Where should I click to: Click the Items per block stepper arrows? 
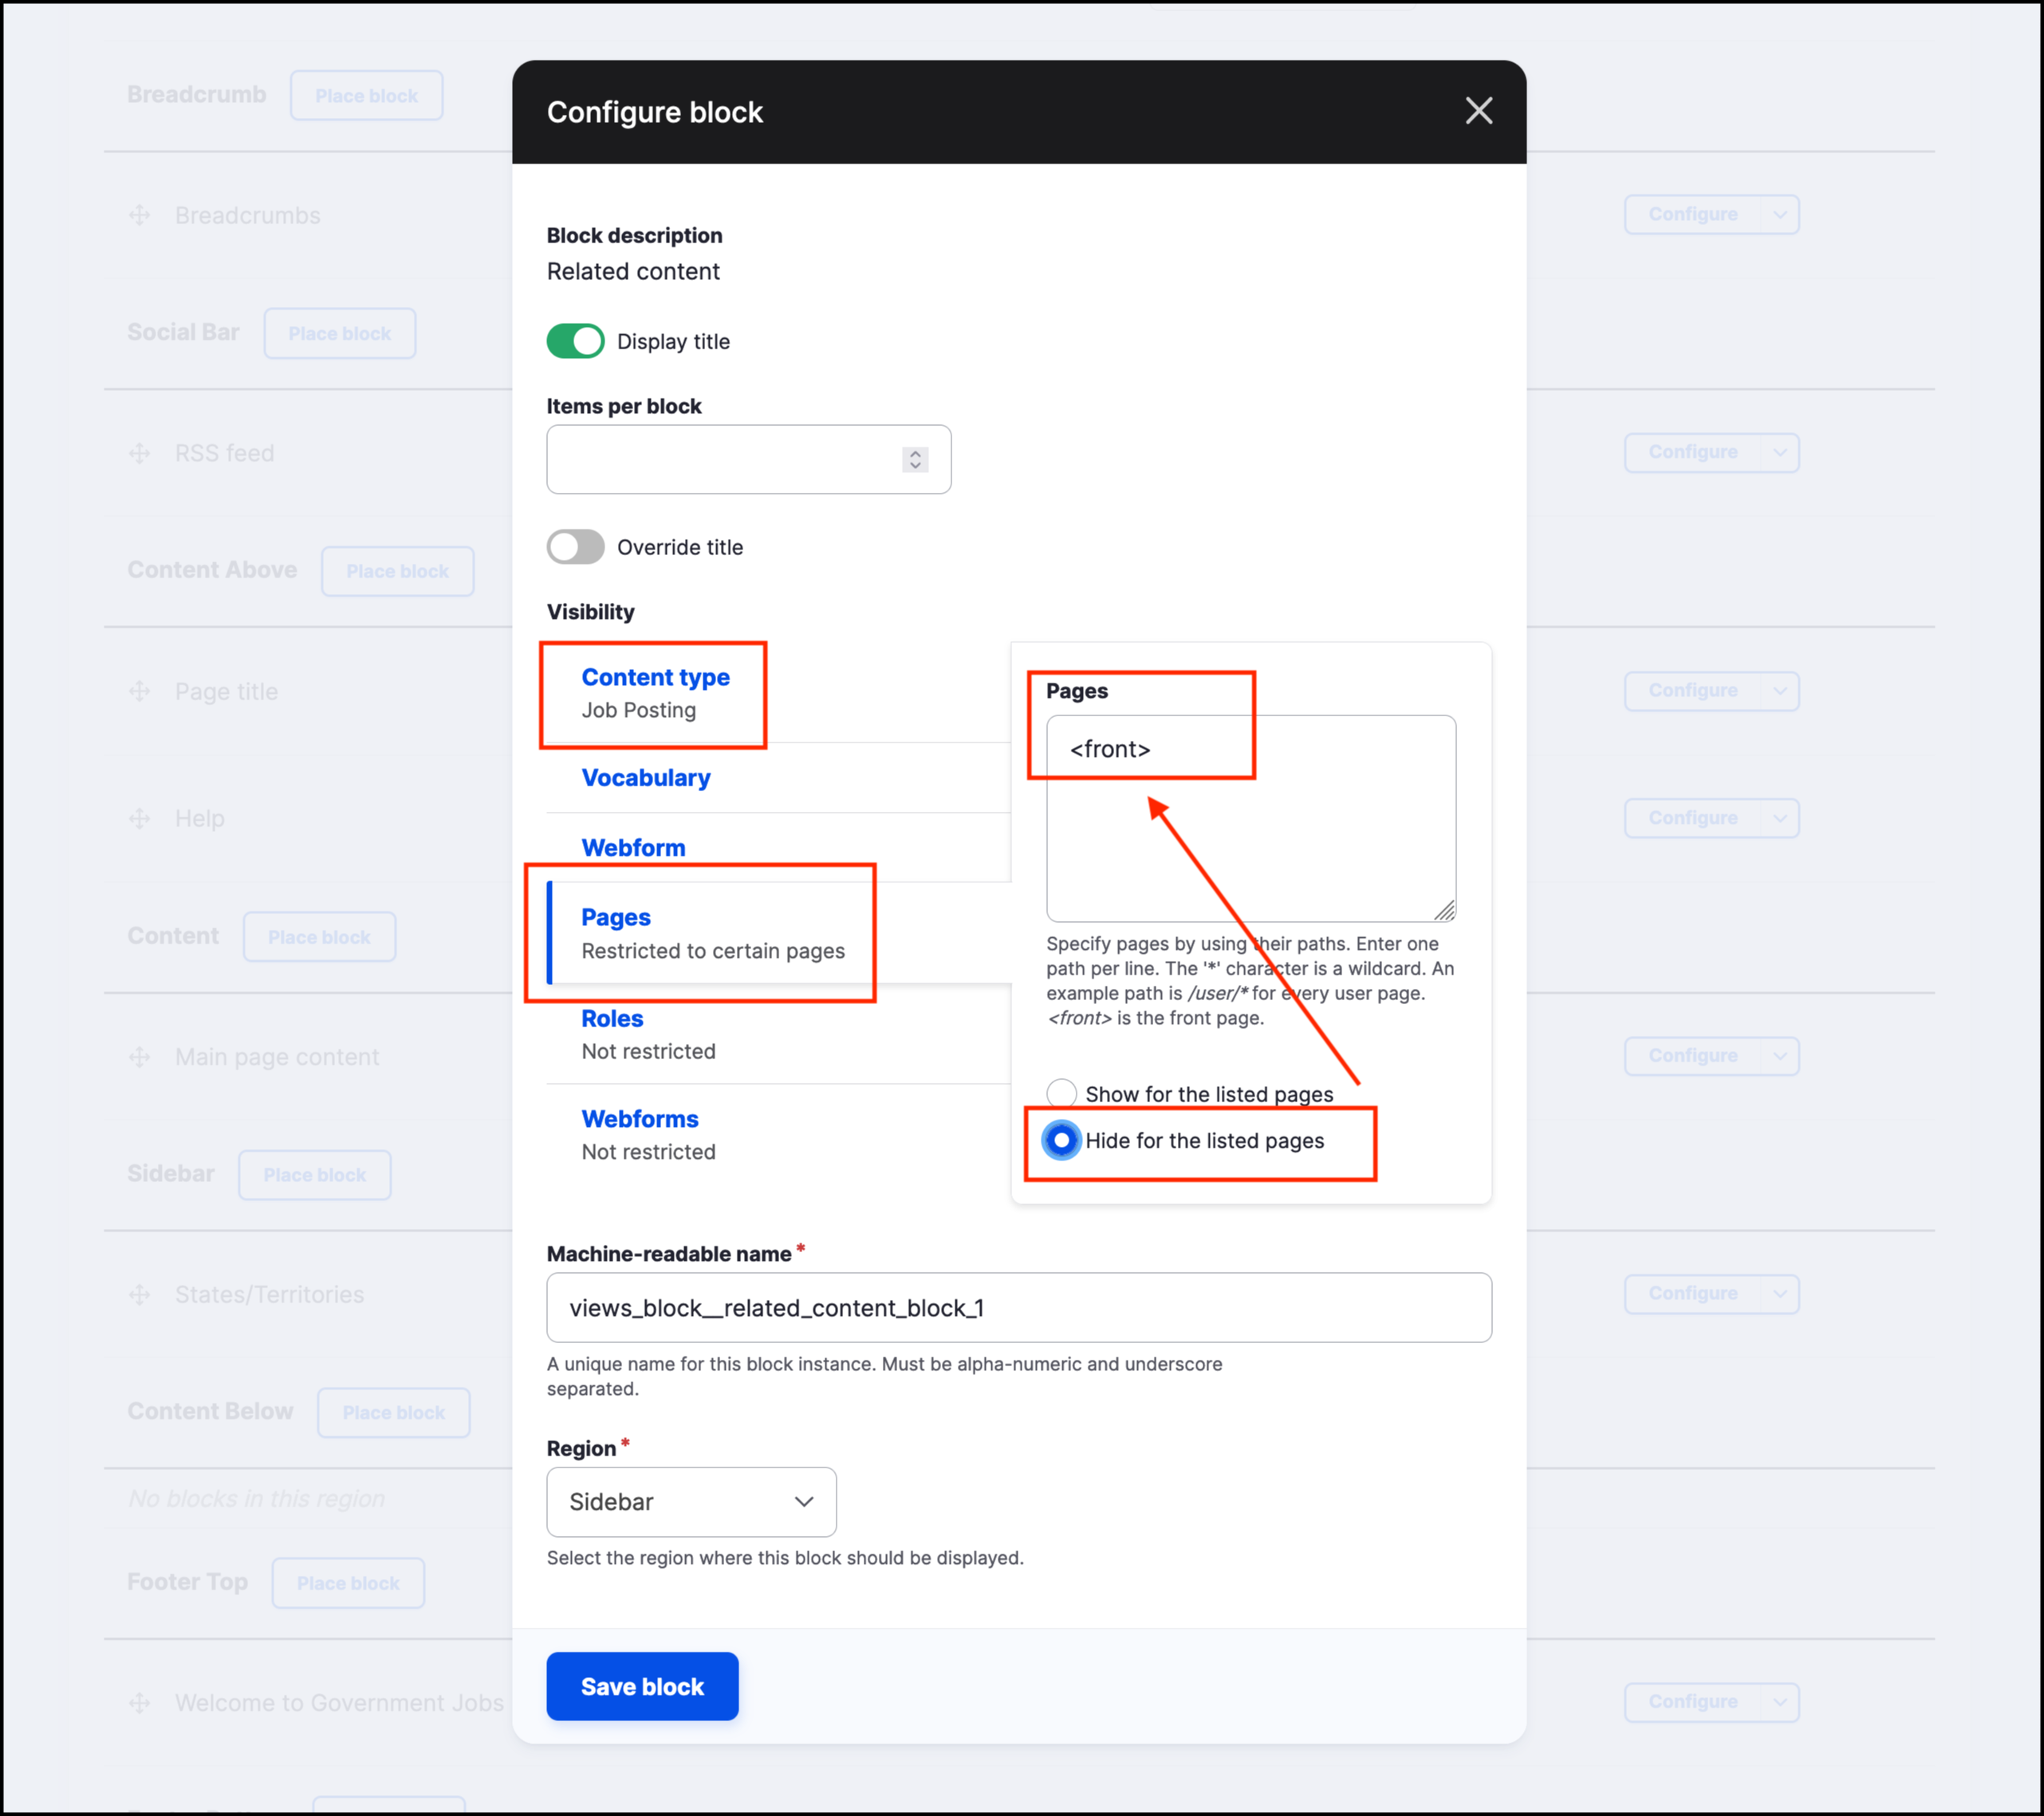point(914,459)
